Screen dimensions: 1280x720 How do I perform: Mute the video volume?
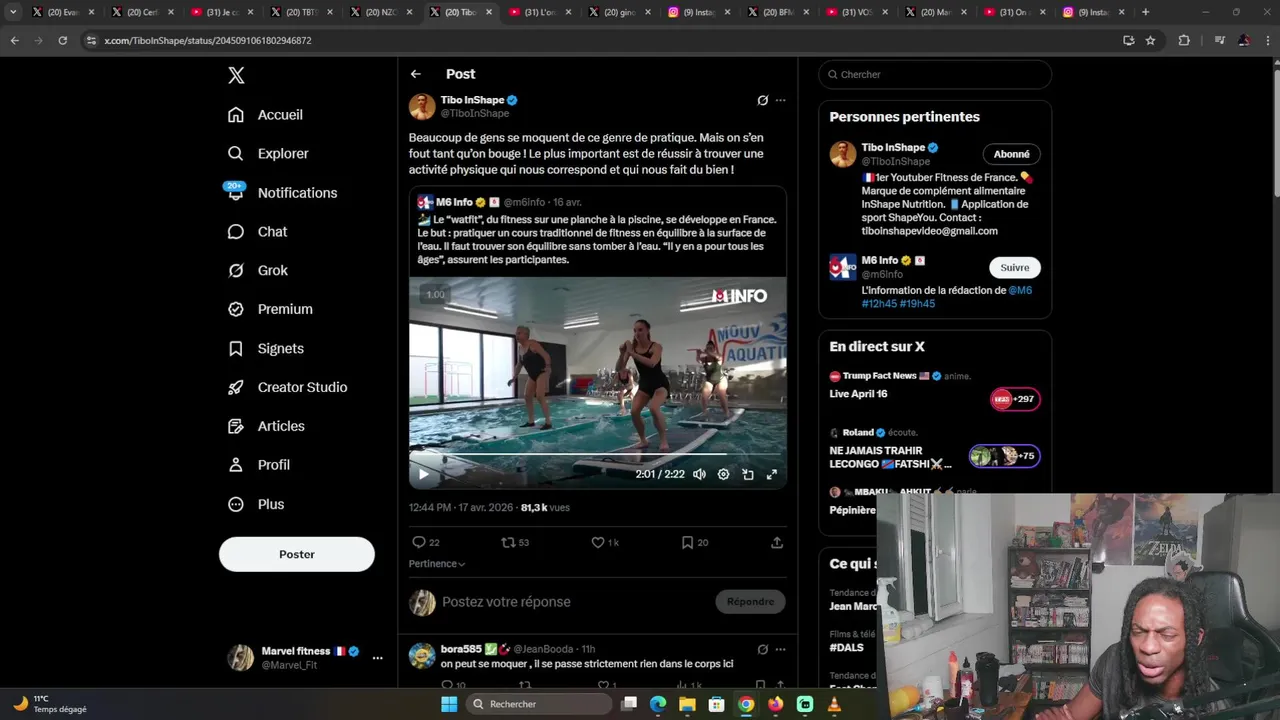pyautogui.click(x=700, y=475)
